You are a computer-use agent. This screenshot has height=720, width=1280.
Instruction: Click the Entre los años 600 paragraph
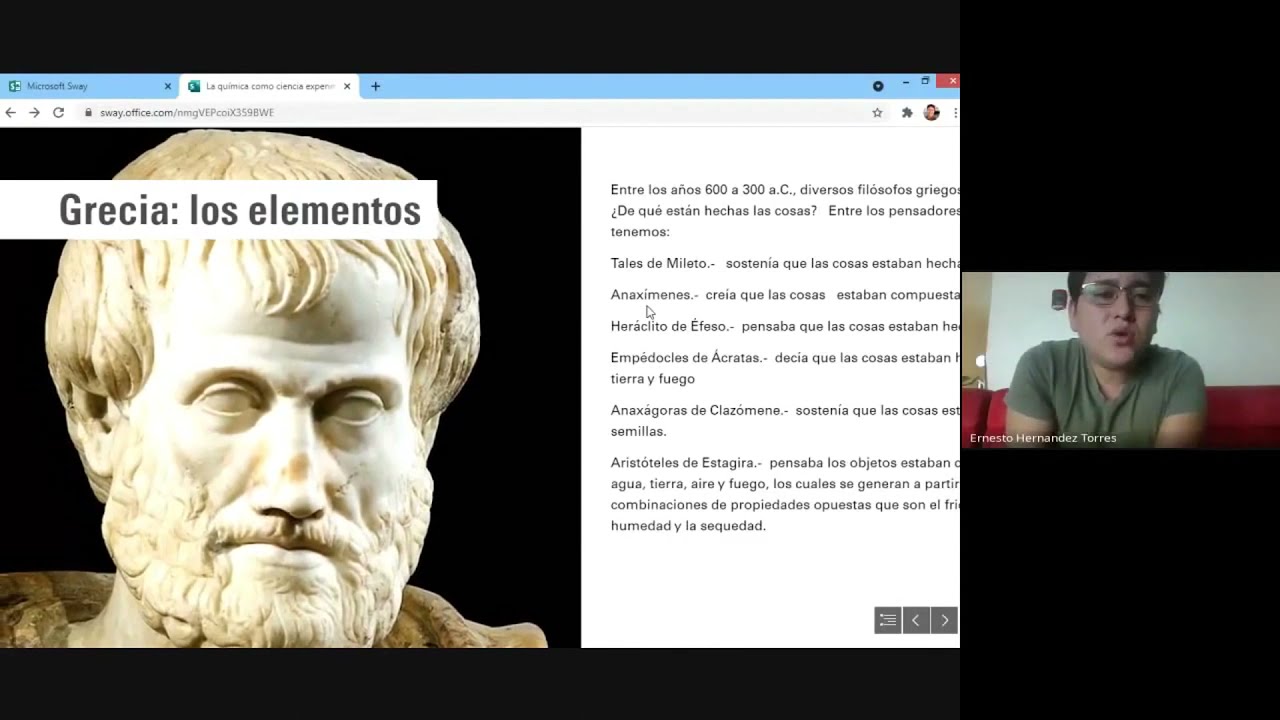[785, 210]
